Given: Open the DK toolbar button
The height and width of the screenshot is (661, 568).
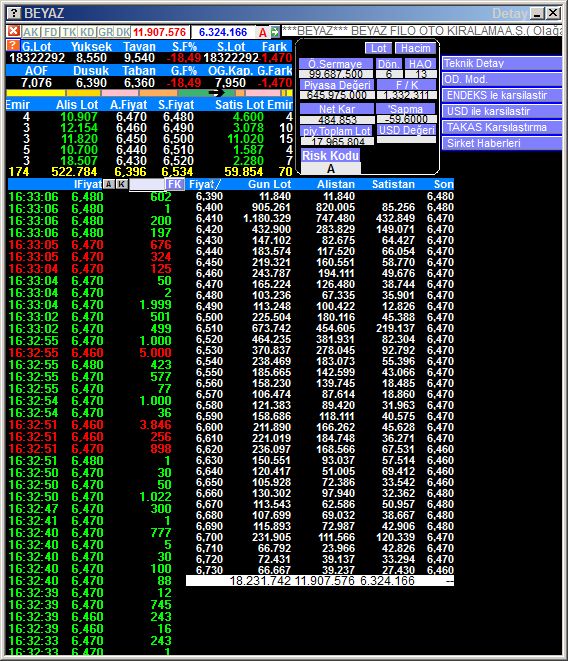Looking at the screenshot, I should 123,32.
